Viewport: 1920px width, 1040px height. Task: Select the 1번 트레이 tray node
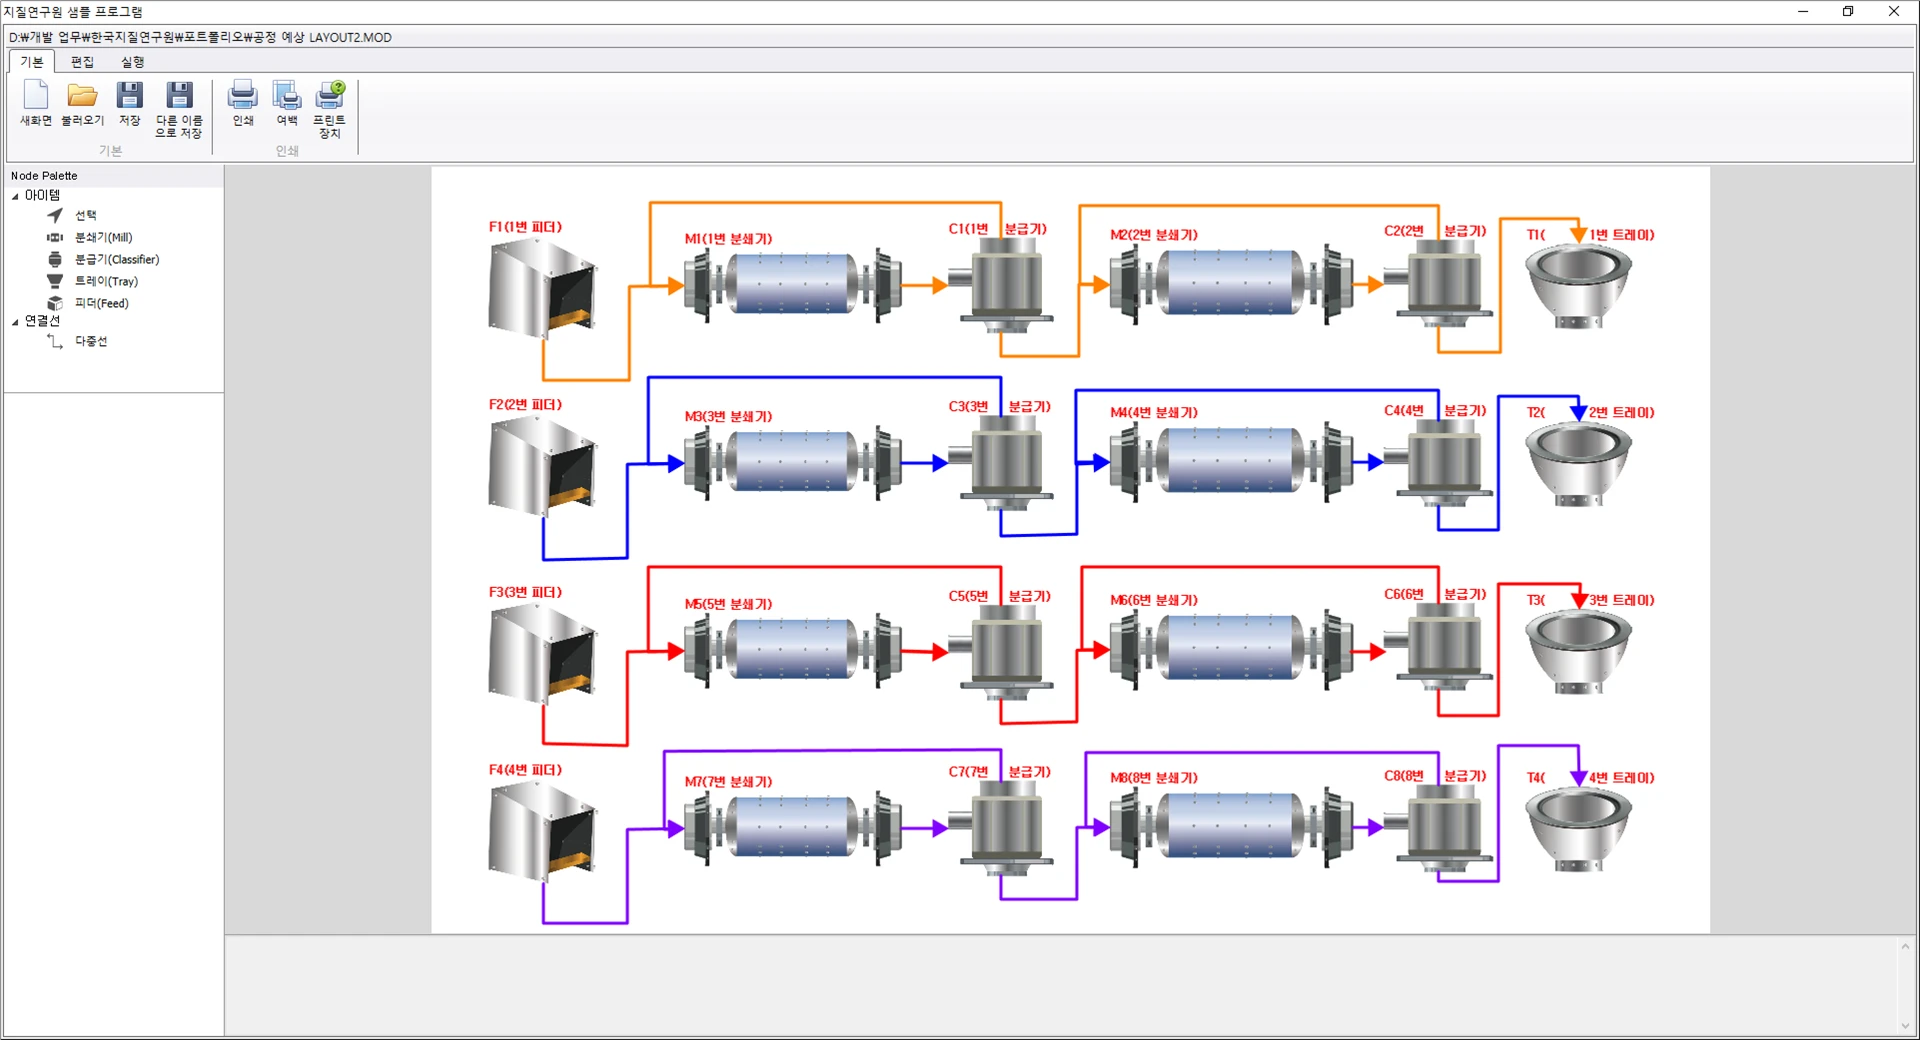pyautogui.click(x=1579, y=287)
